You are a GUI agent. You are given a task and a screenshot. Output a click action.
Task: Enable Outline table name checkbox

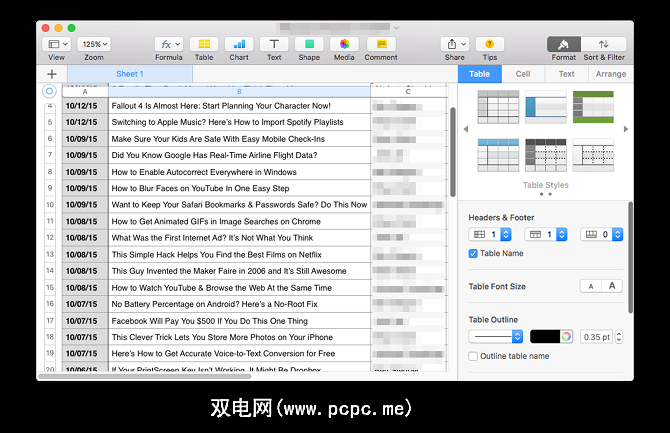point(474,356)
